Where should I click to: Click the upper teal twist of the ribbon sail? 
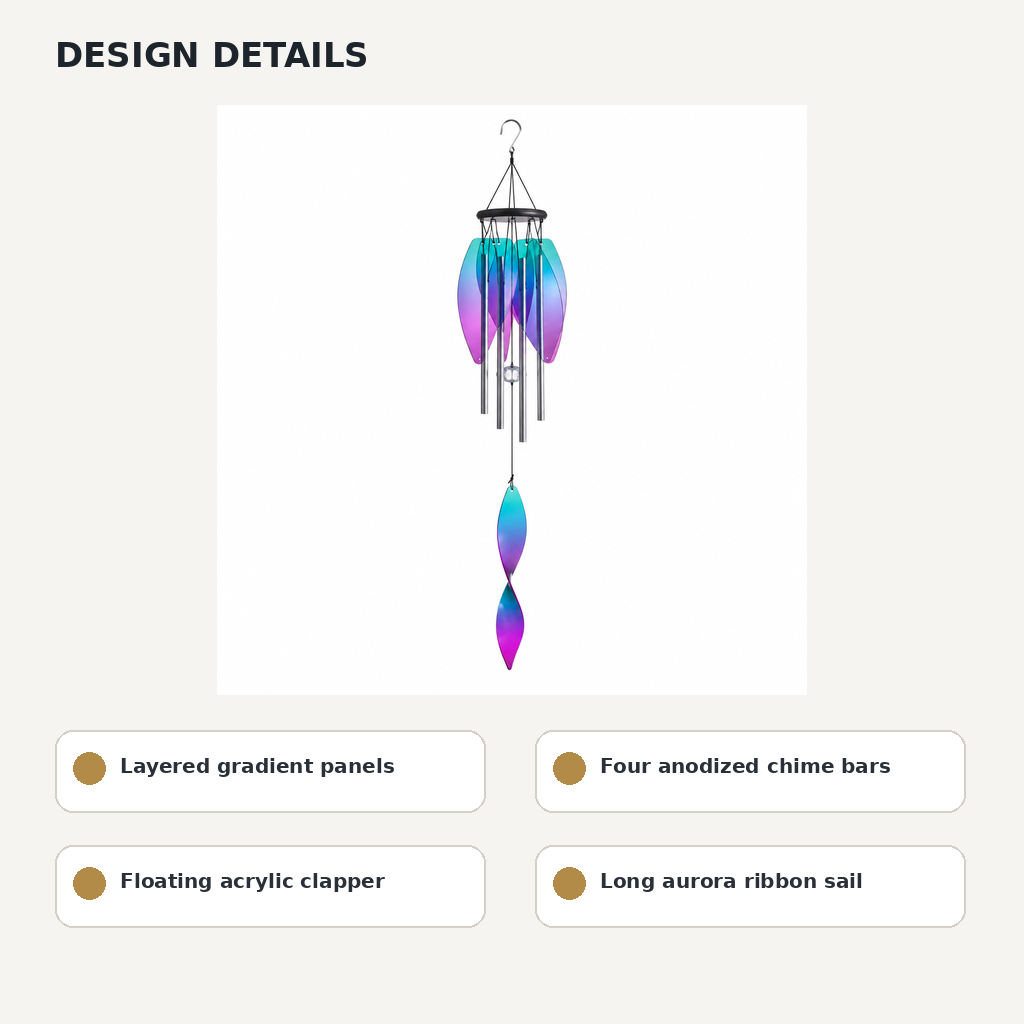(x=511, y=530)
